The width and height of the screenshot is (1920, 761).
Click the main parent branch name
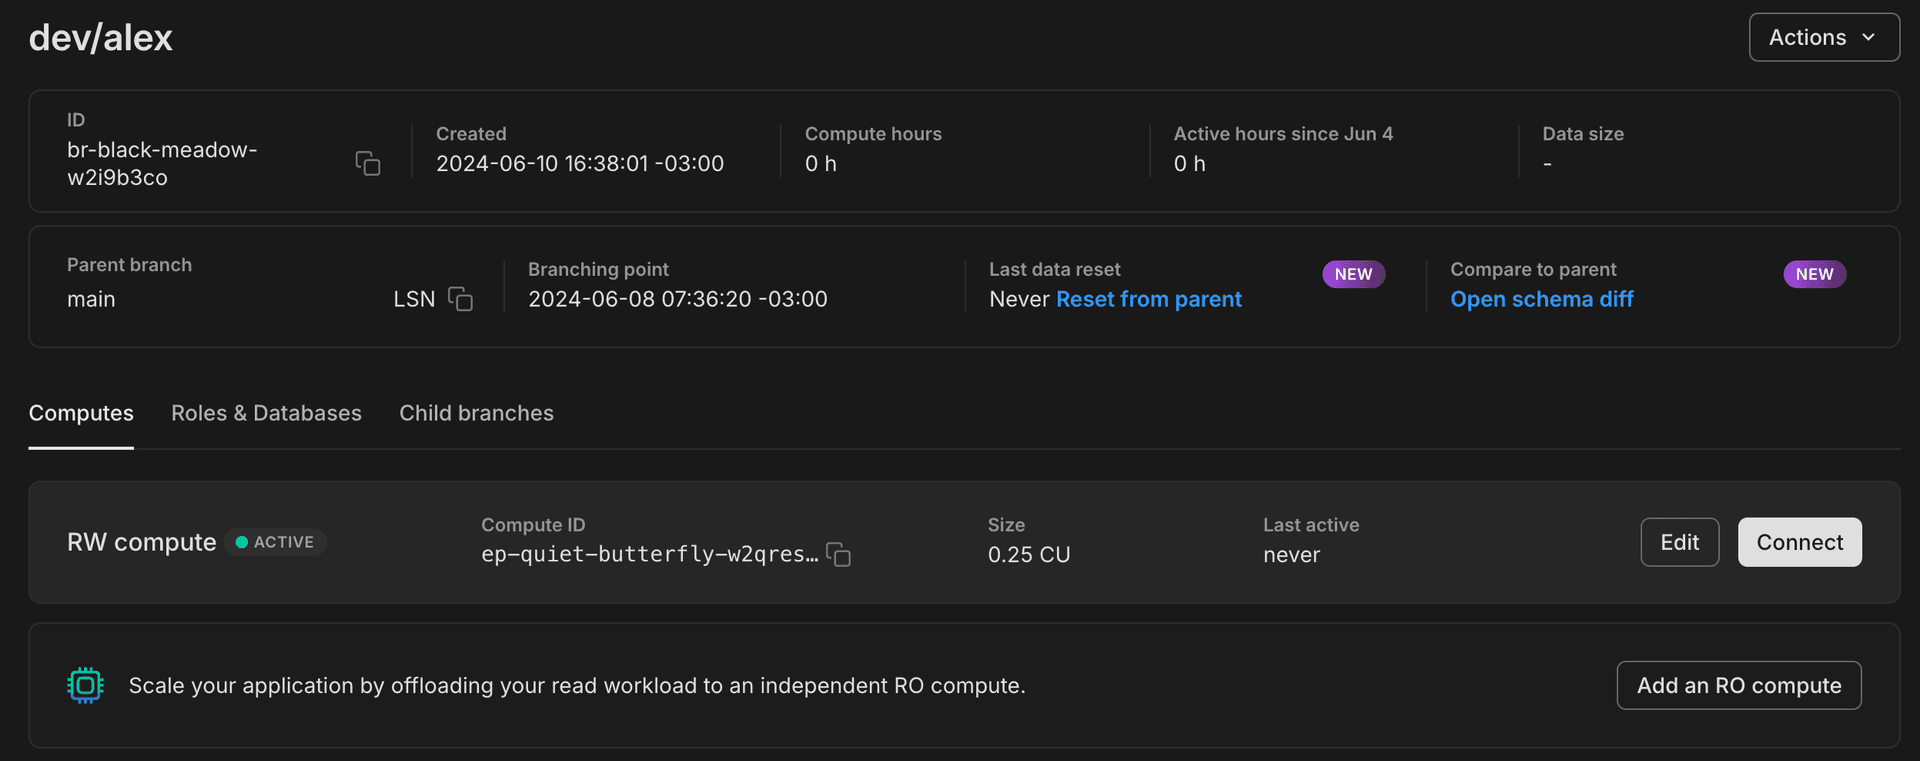pyautogui.click(x=91, y=299)
